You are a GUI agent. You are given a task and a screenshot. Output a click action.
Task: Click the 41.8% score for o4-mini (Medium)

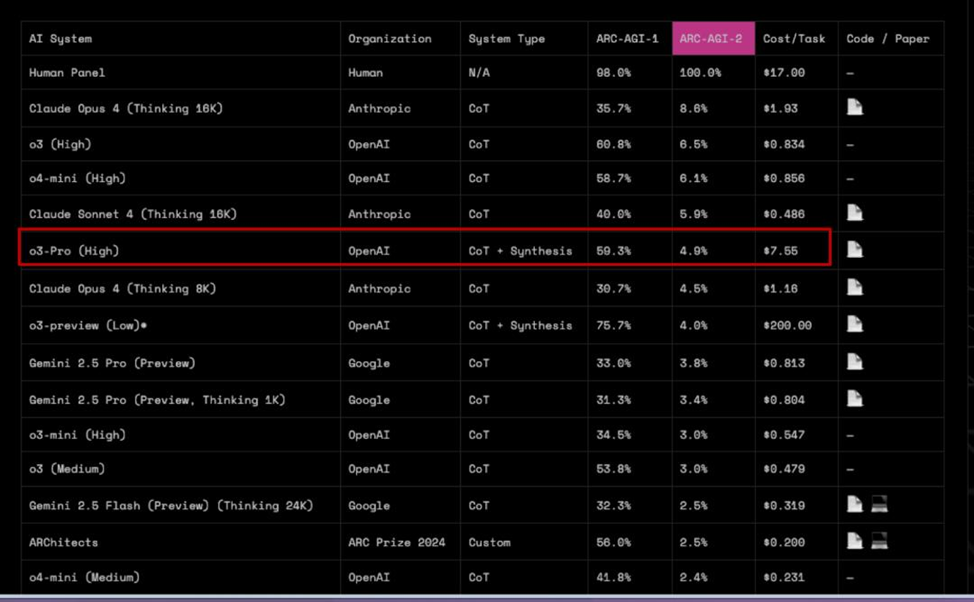tap(613, 577)
